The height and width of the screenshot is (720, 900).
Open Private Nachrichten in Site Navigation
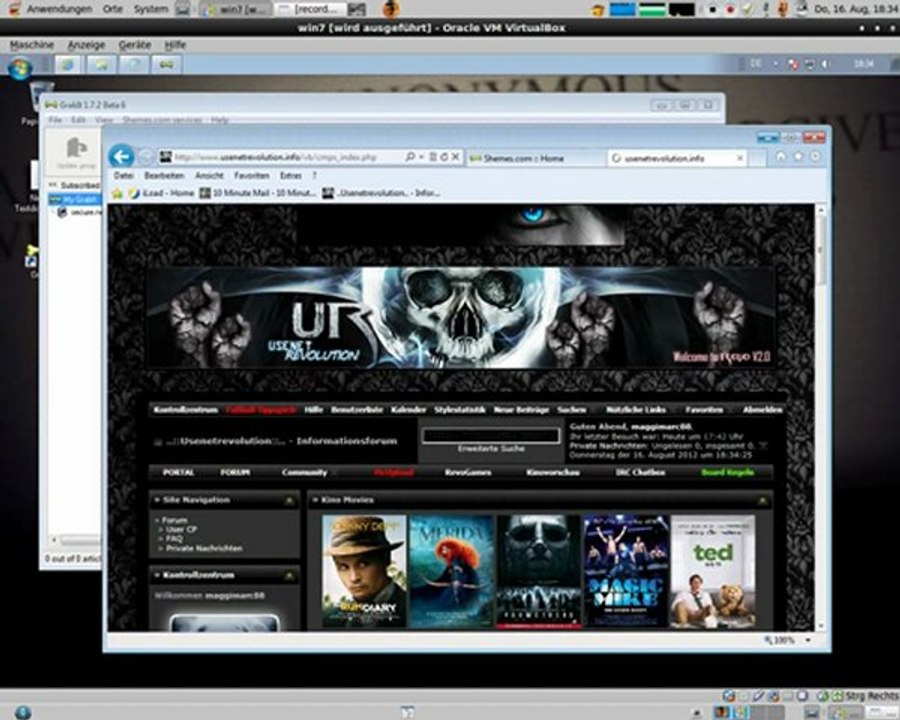tap(204, 548)
